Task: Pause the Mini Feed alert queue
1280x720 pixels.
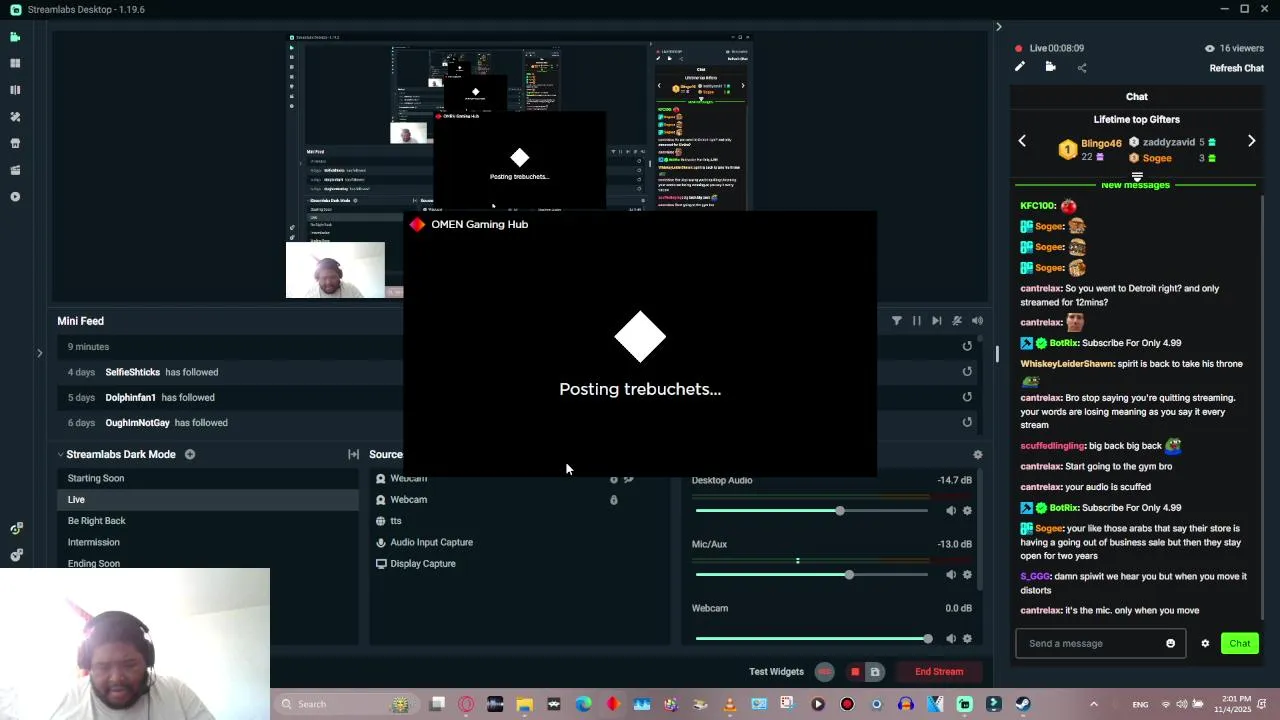Action: [917, 321]
